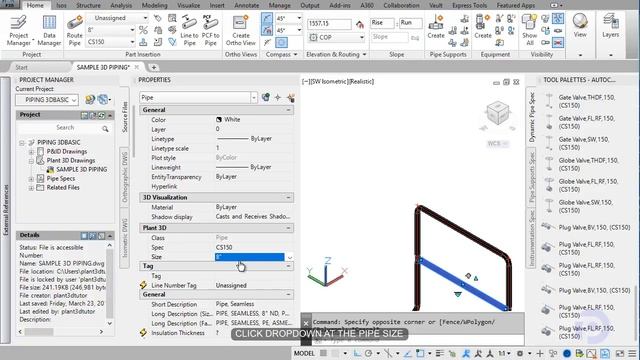This screenshot has height=360, width=640.
Task: Click the Show All visibility button
Action: pos(529,30)
